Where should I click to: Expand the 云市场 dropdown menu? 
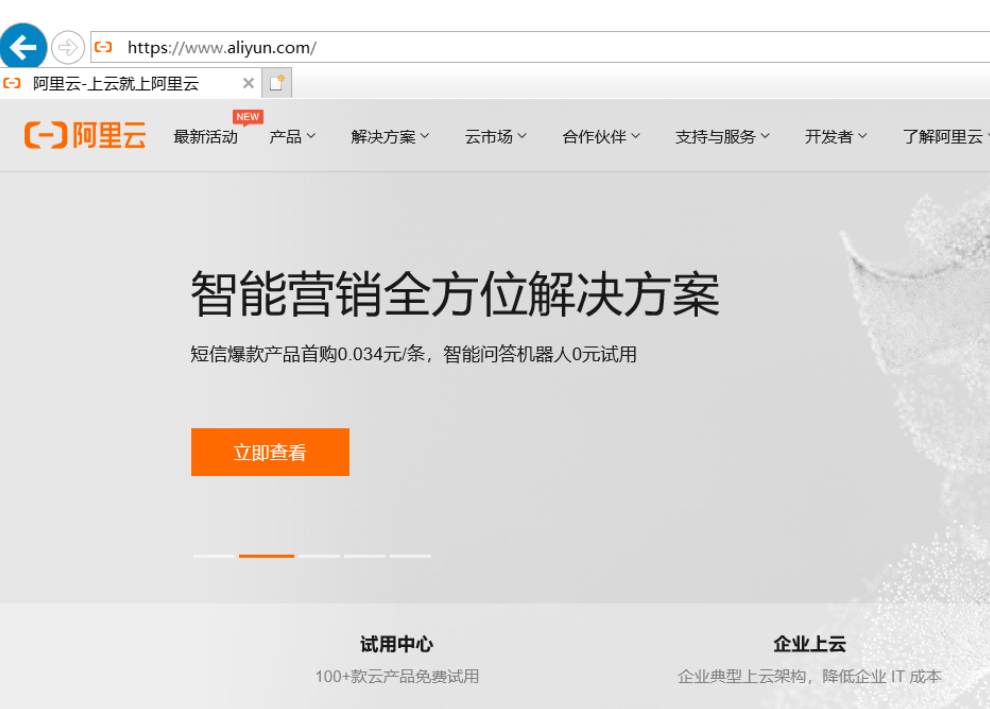click(x=496, y=136)
